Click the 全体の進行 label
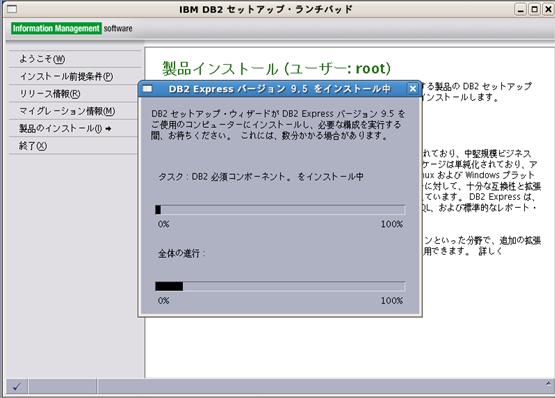The image size is (555, 398). click(x=181, y=254)
